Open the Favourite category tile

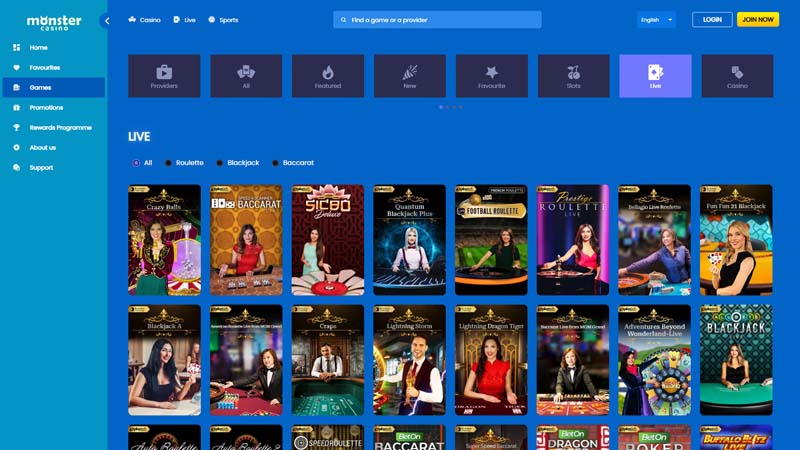pos(492,76)
